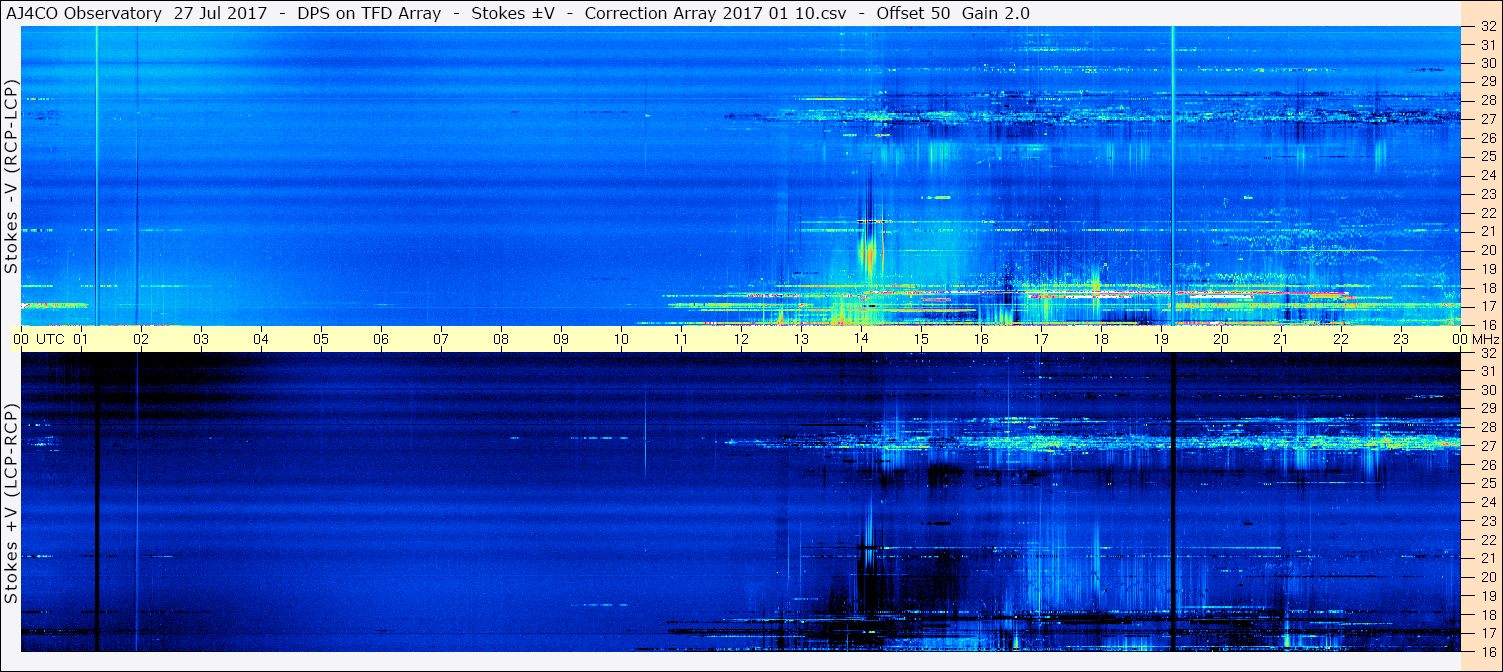
Task: Click 20 MHz label on Stokes -V scale
Action: tap(1487, 250)
